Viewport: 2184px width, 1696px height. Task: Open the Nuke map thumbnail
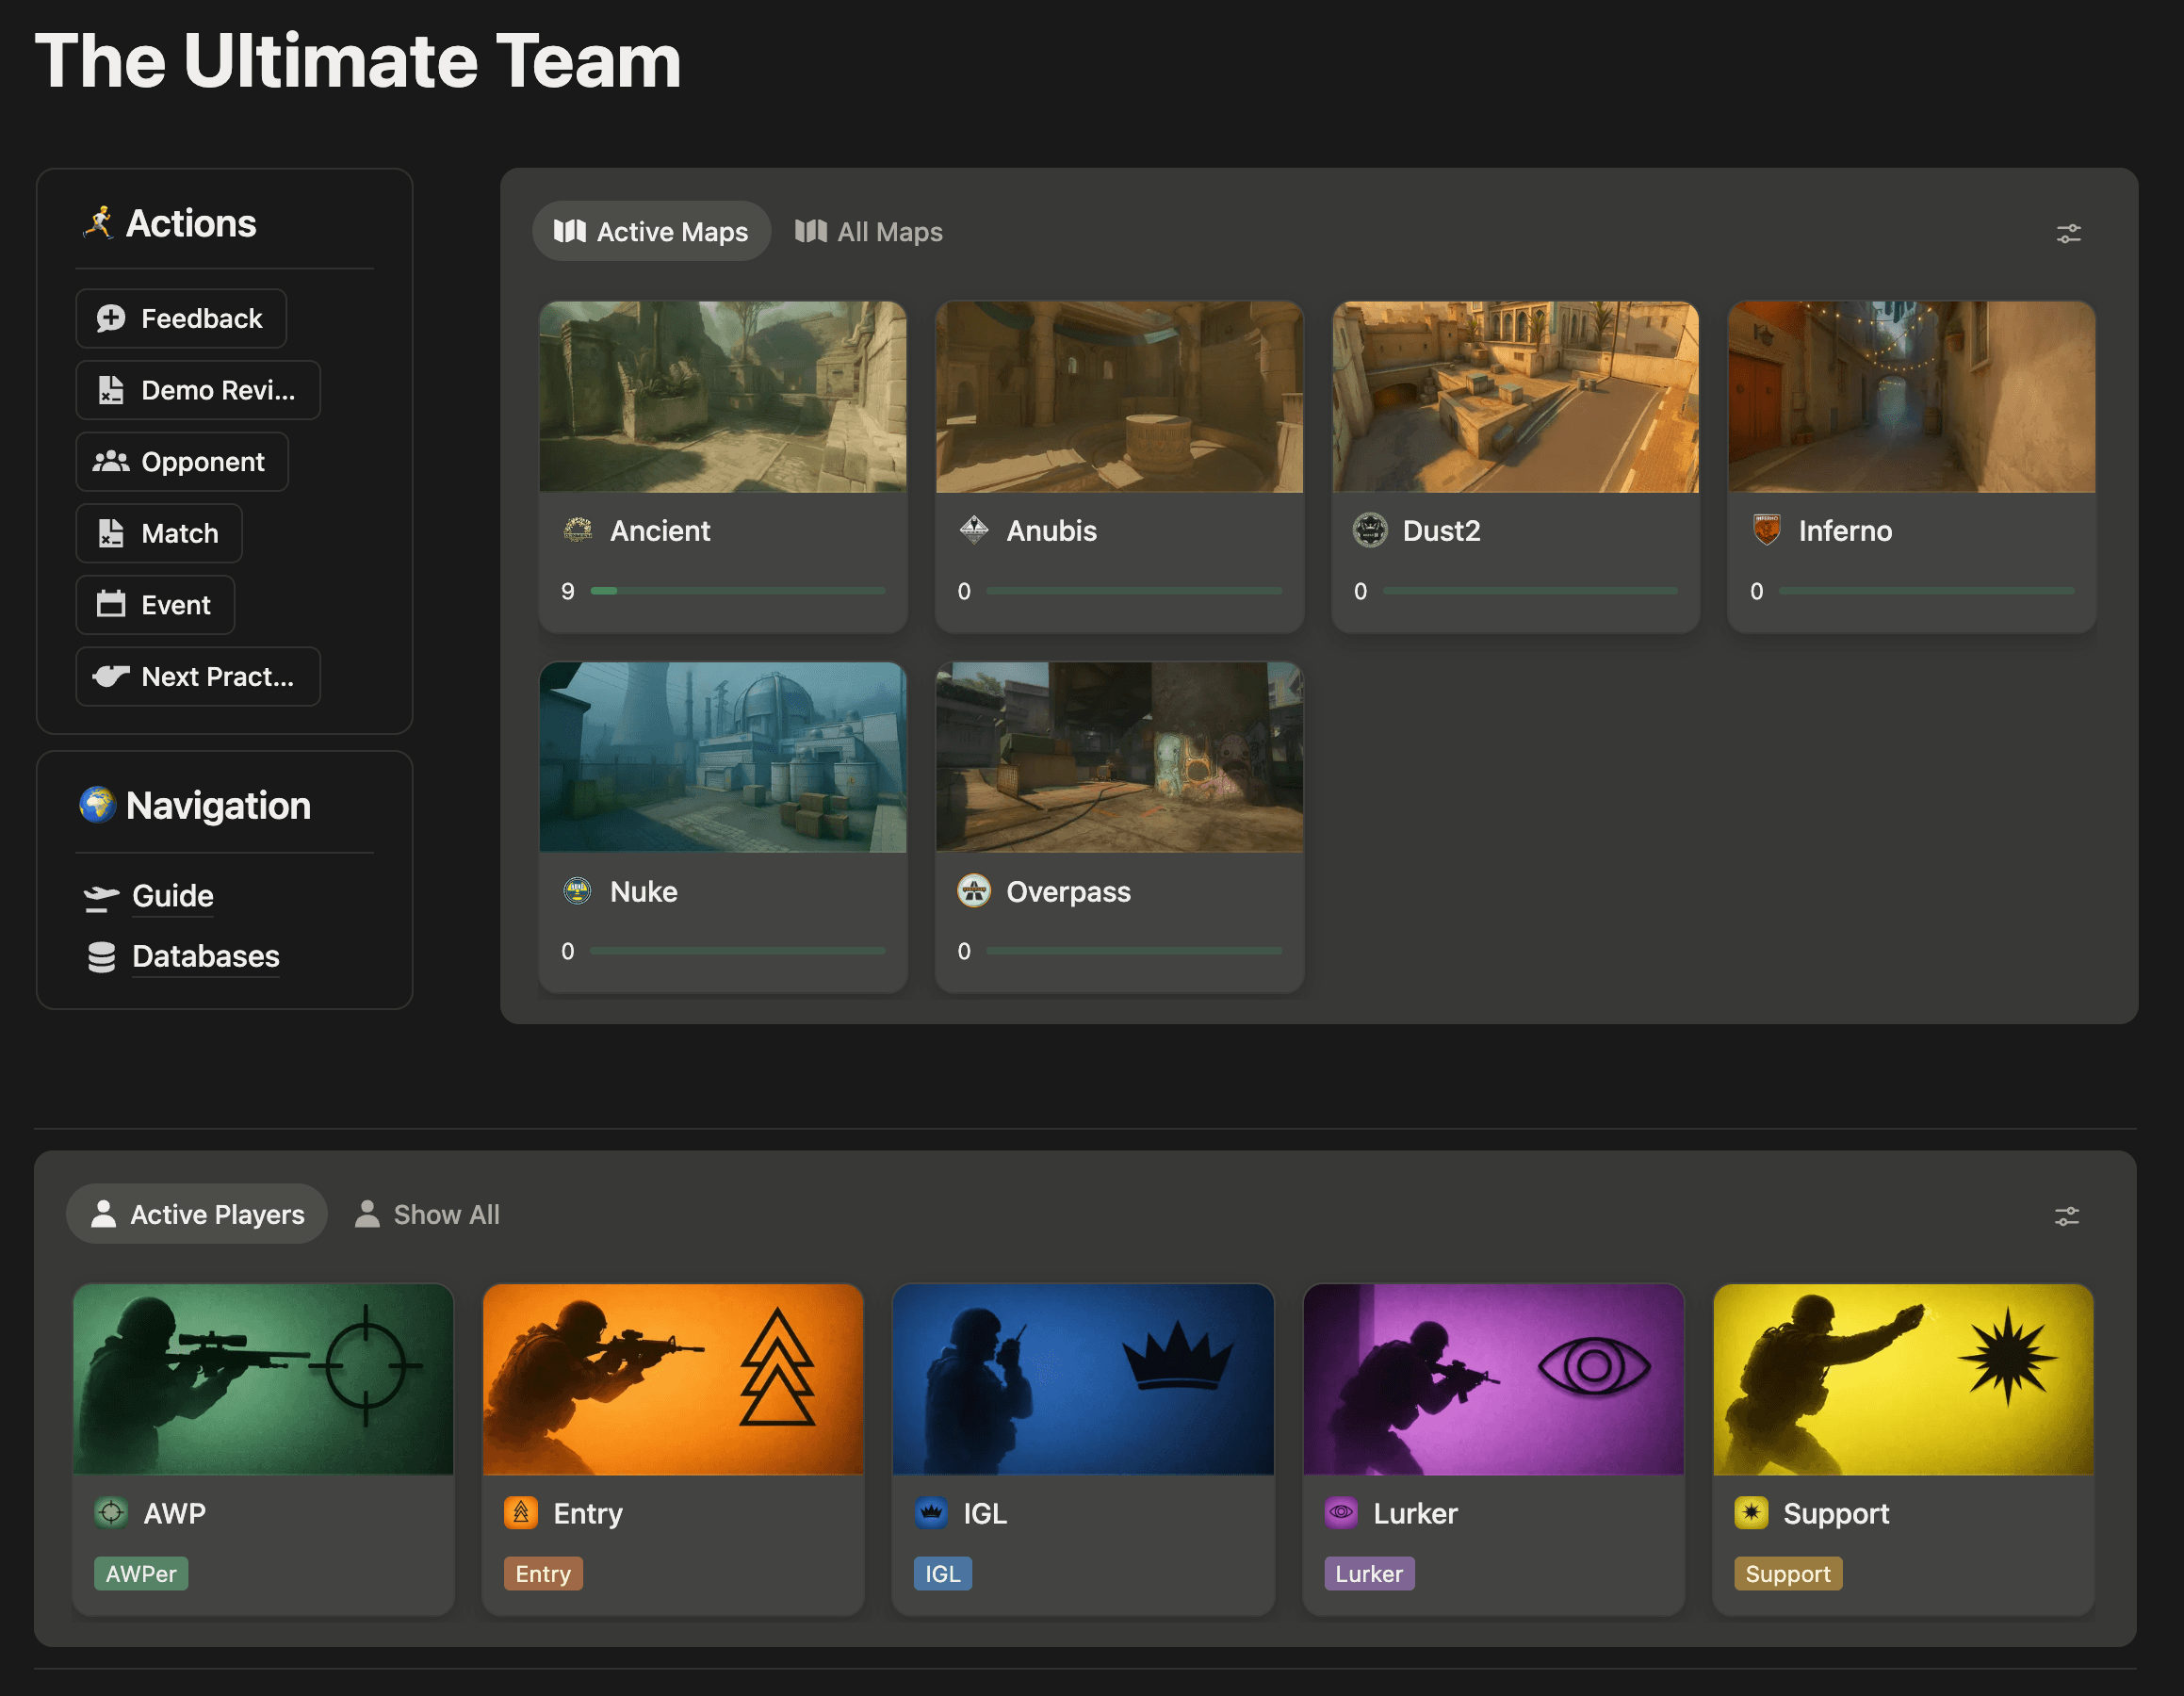(x=722, y=757)
